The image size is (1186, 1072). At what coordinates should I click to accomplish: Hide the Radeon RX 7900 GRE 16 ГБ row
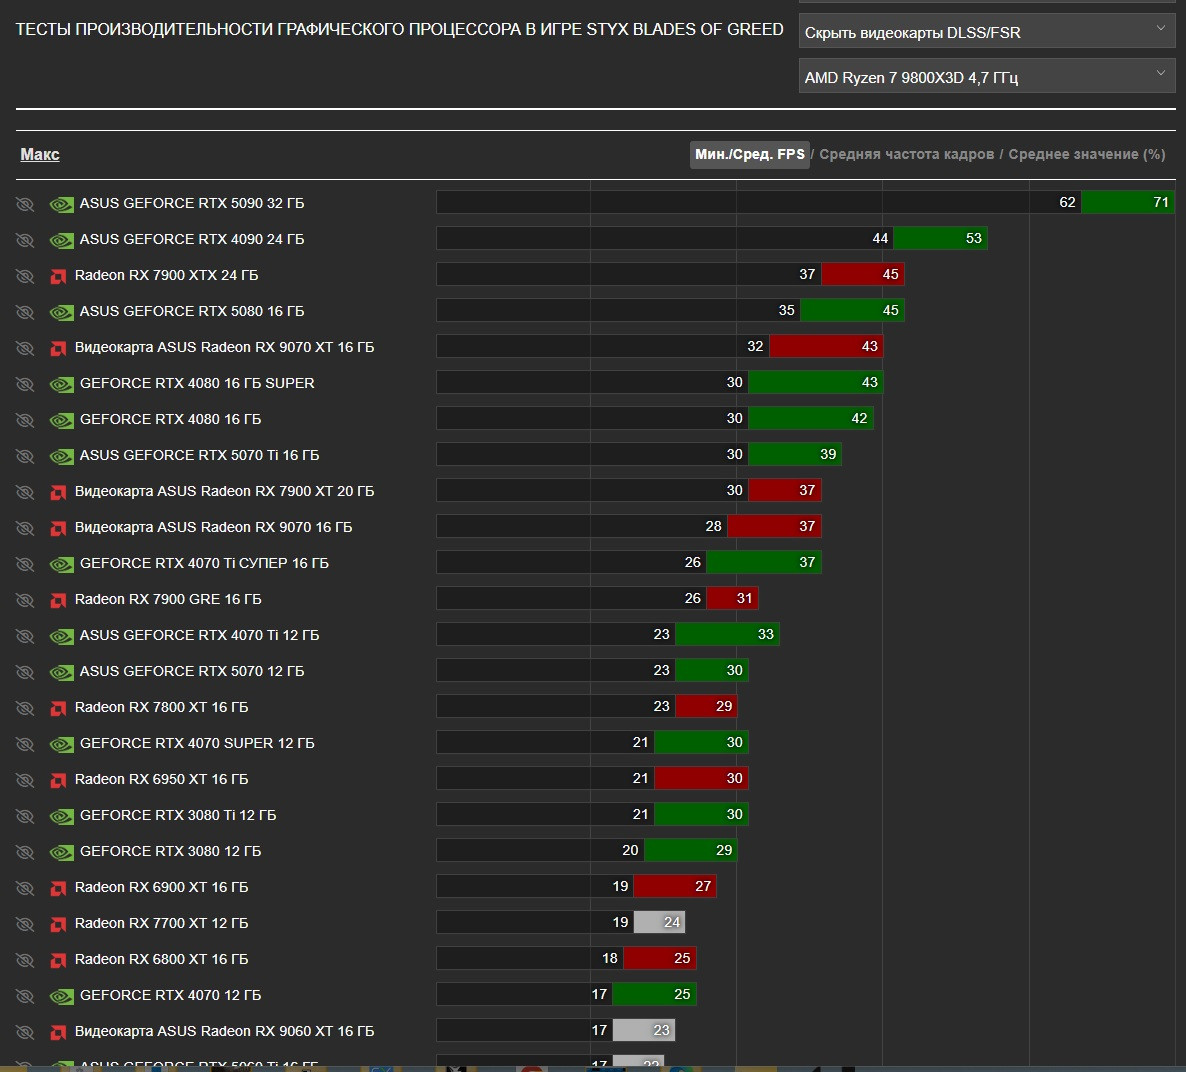pyautogui.click(x=25, y=600)
